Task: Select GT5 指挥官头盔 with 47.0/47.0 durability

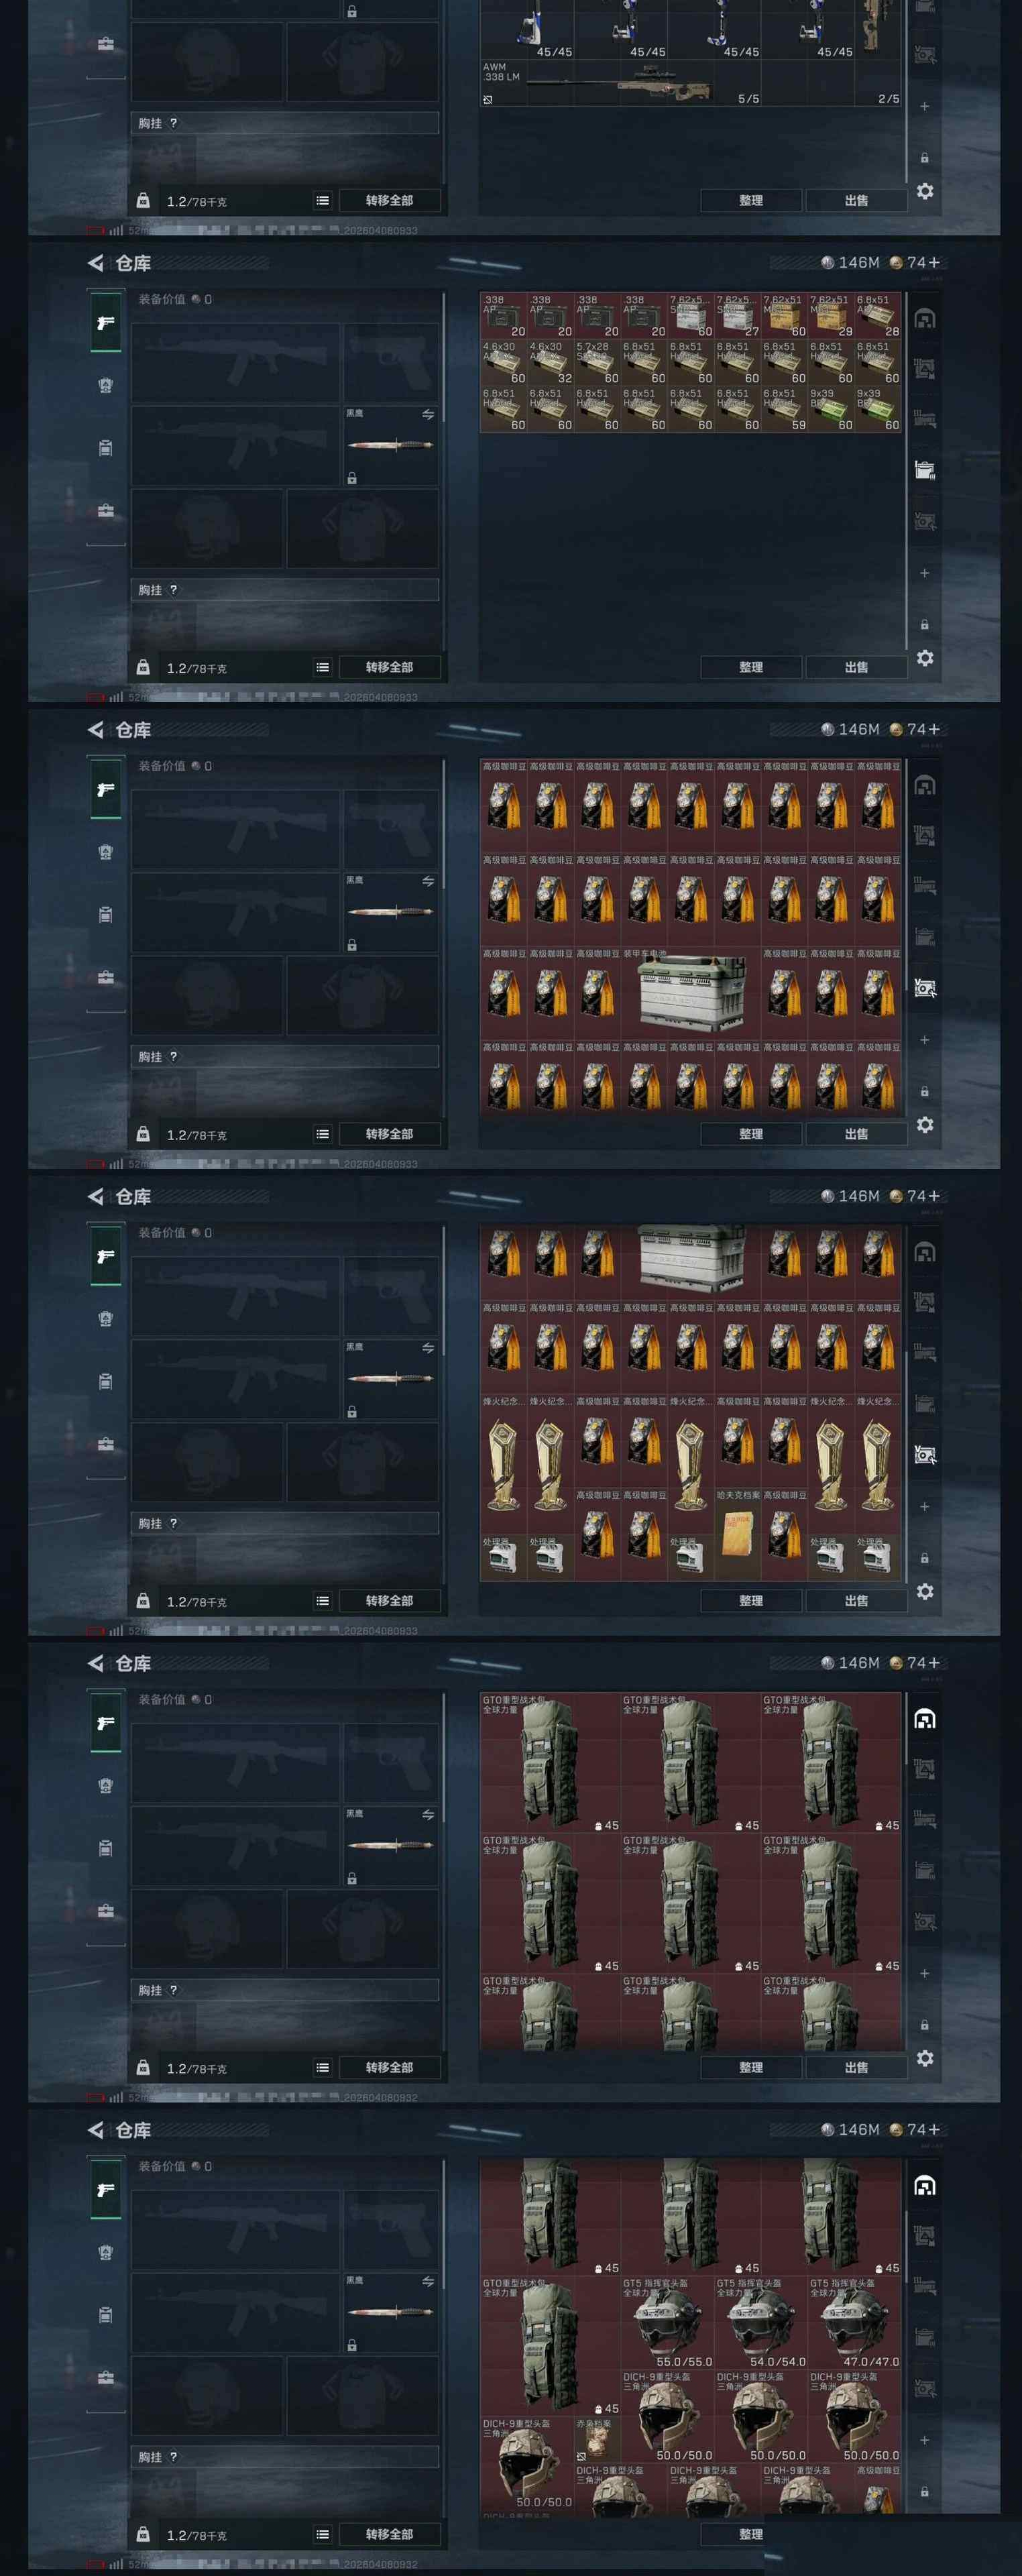Action: point(854,2324)
